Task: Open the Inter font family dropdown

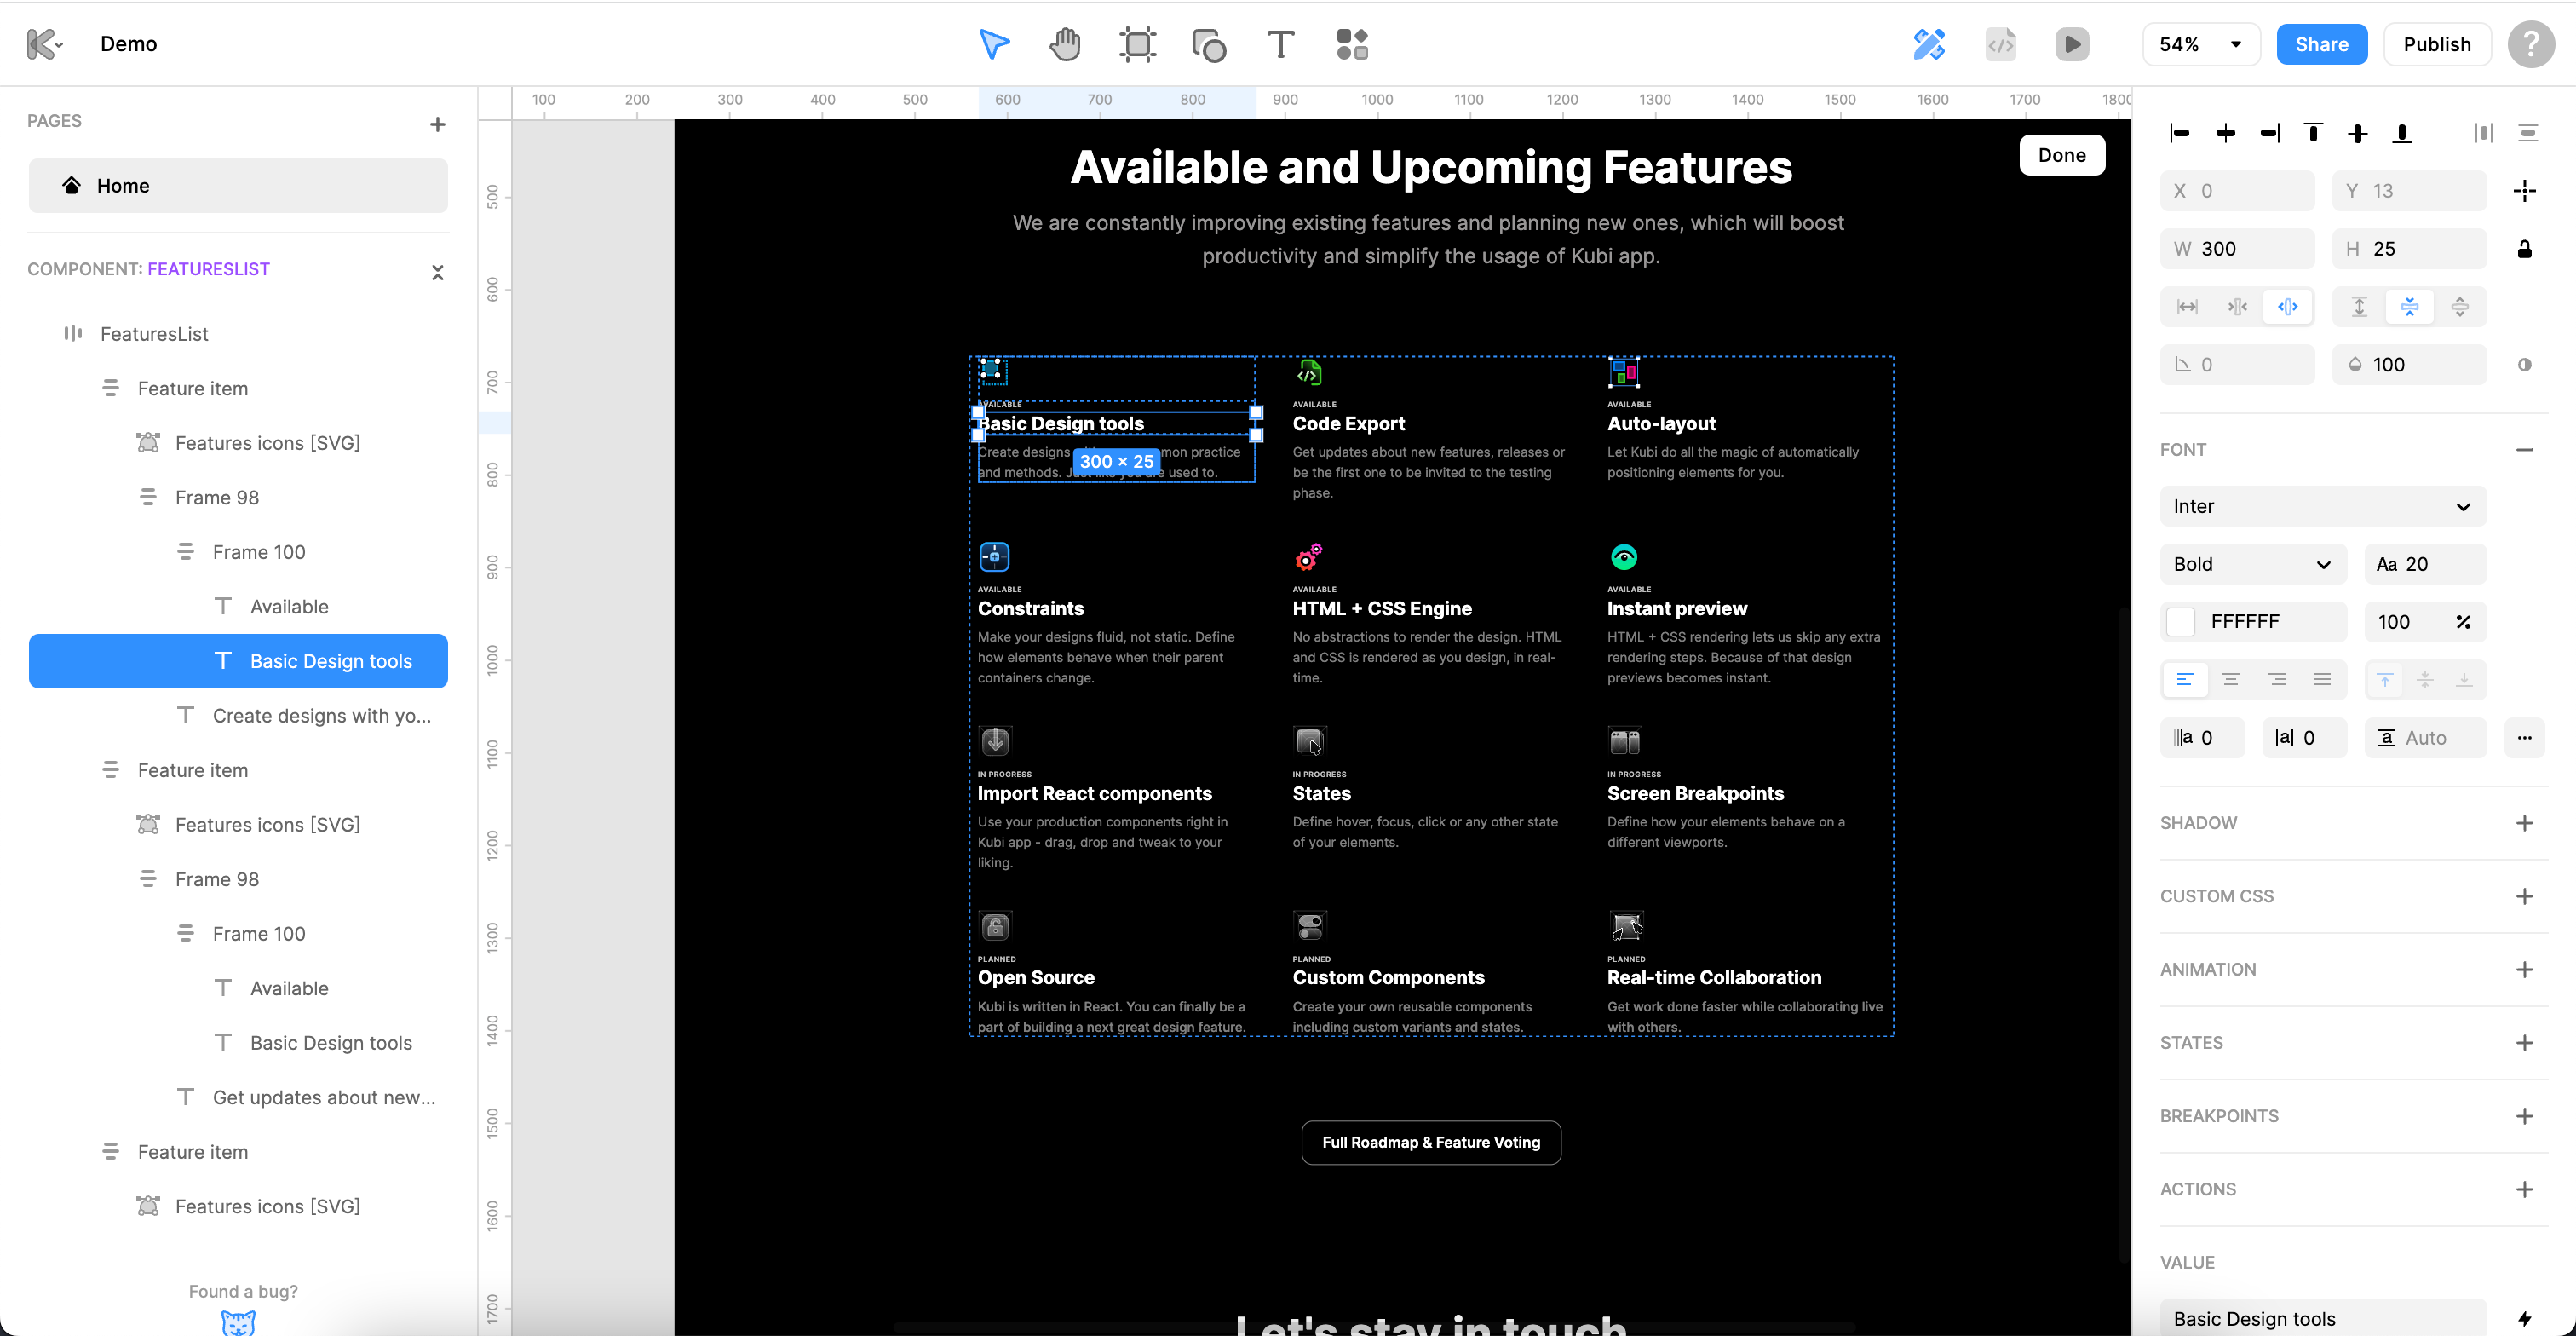Action: click(x=2322, y=506)
